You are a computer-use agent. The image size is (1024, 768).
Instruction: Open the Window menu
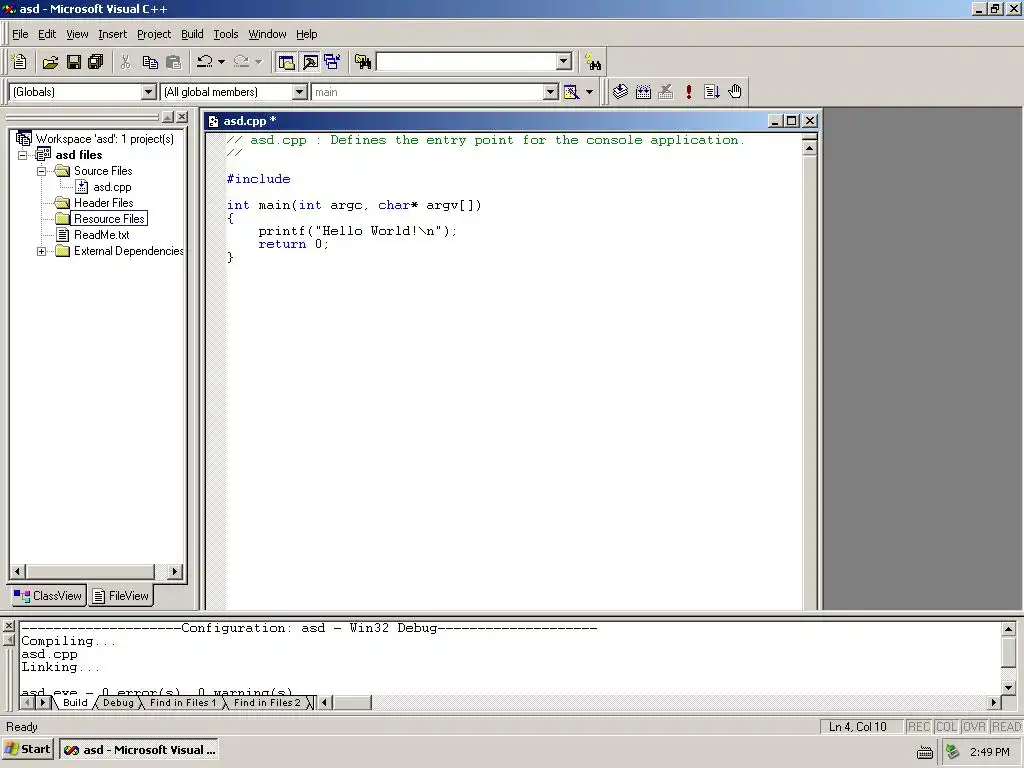[x=267, y=34]
